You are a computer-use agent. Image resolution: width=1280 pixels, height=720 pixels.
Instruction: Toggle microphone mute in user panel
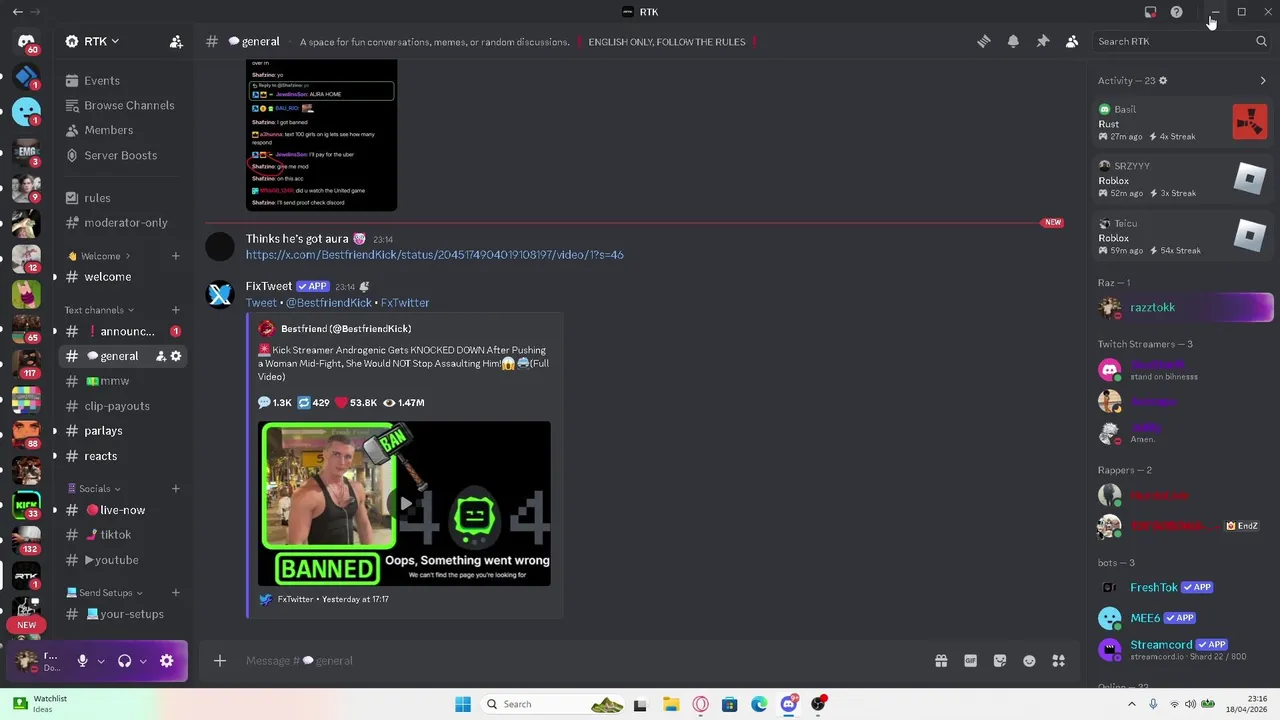tap(83, 661)
